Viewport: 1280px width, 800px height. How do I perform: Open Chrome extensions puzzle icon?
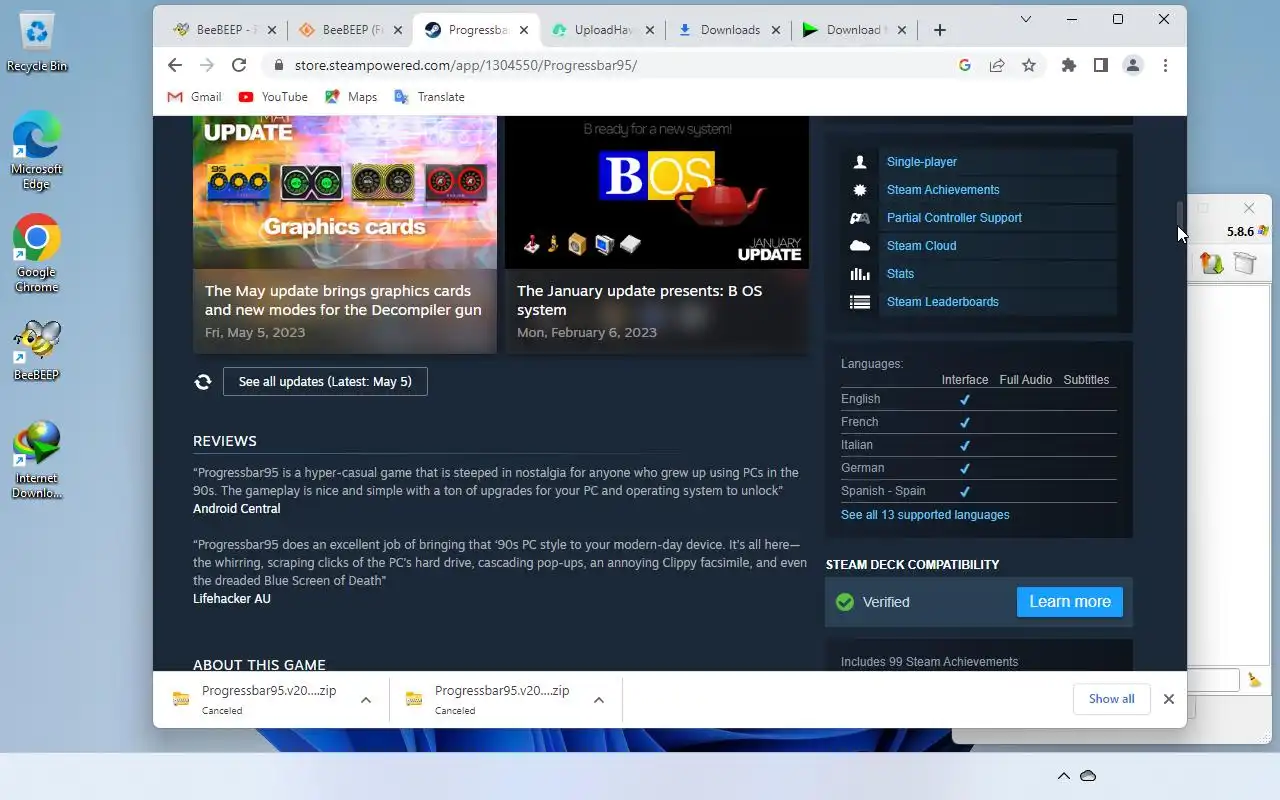[1068, 65]
